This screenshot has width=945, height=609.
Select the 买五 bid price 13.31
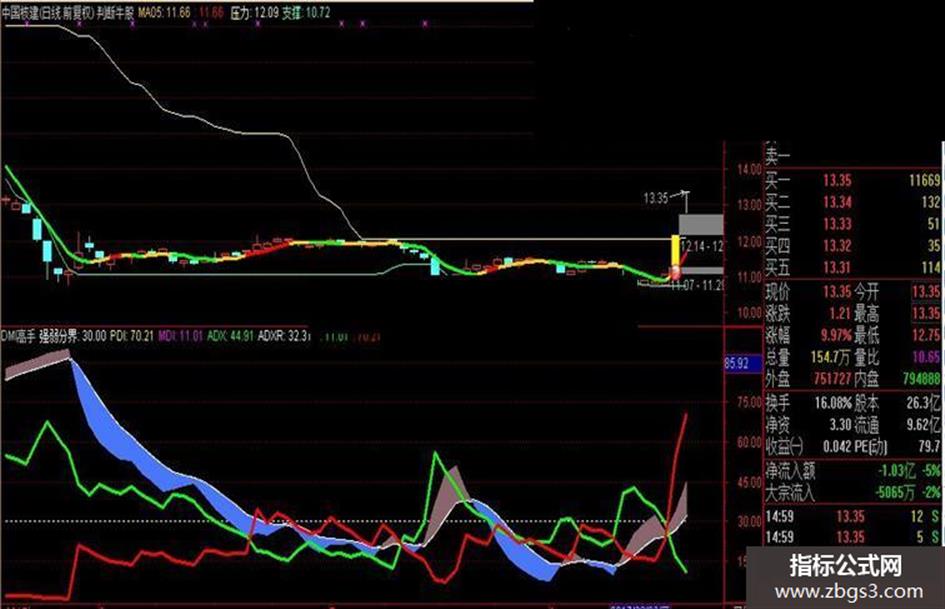coord(838,267)
